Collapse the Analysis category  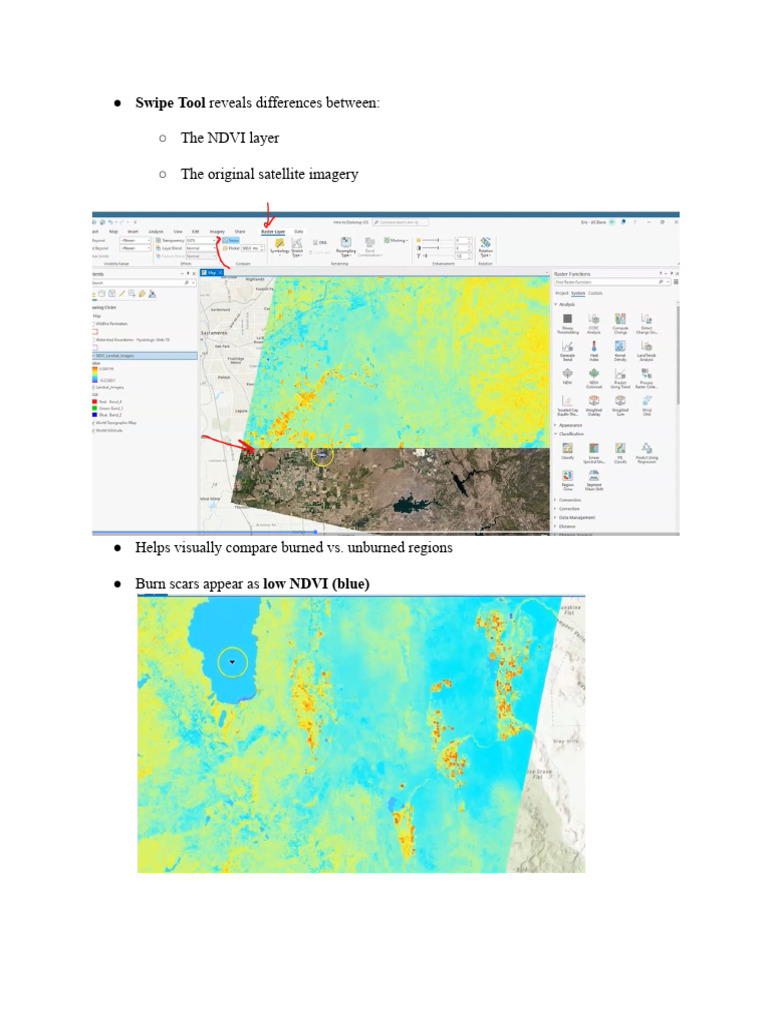click(x=556, y=304)
